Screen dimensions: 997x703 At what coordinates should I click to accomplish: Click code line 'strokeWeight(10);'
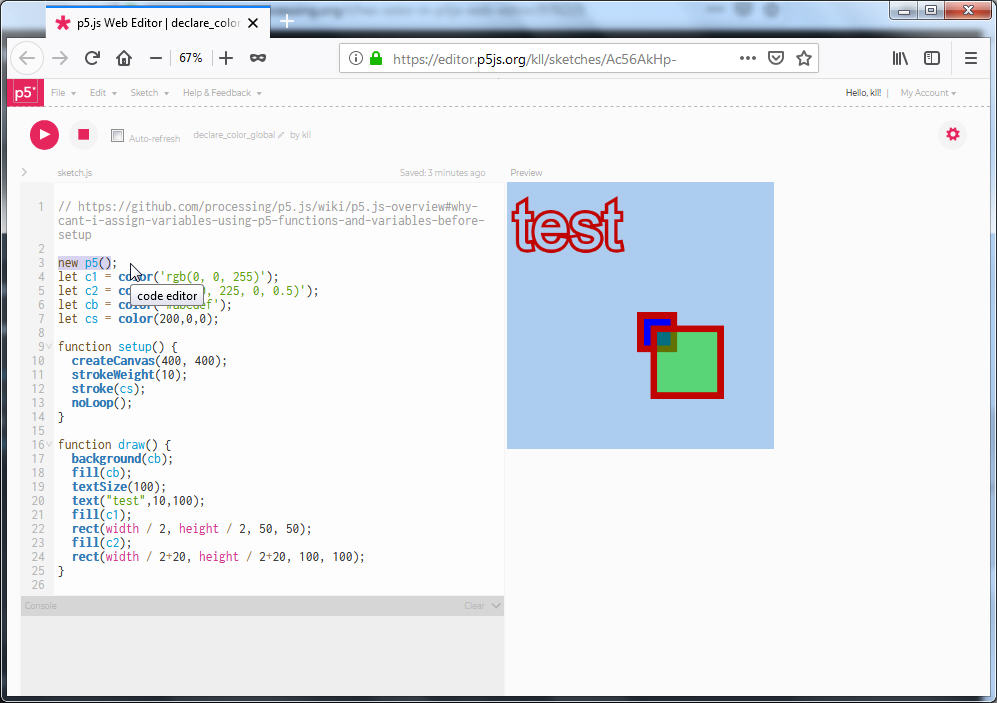point(129,374)
